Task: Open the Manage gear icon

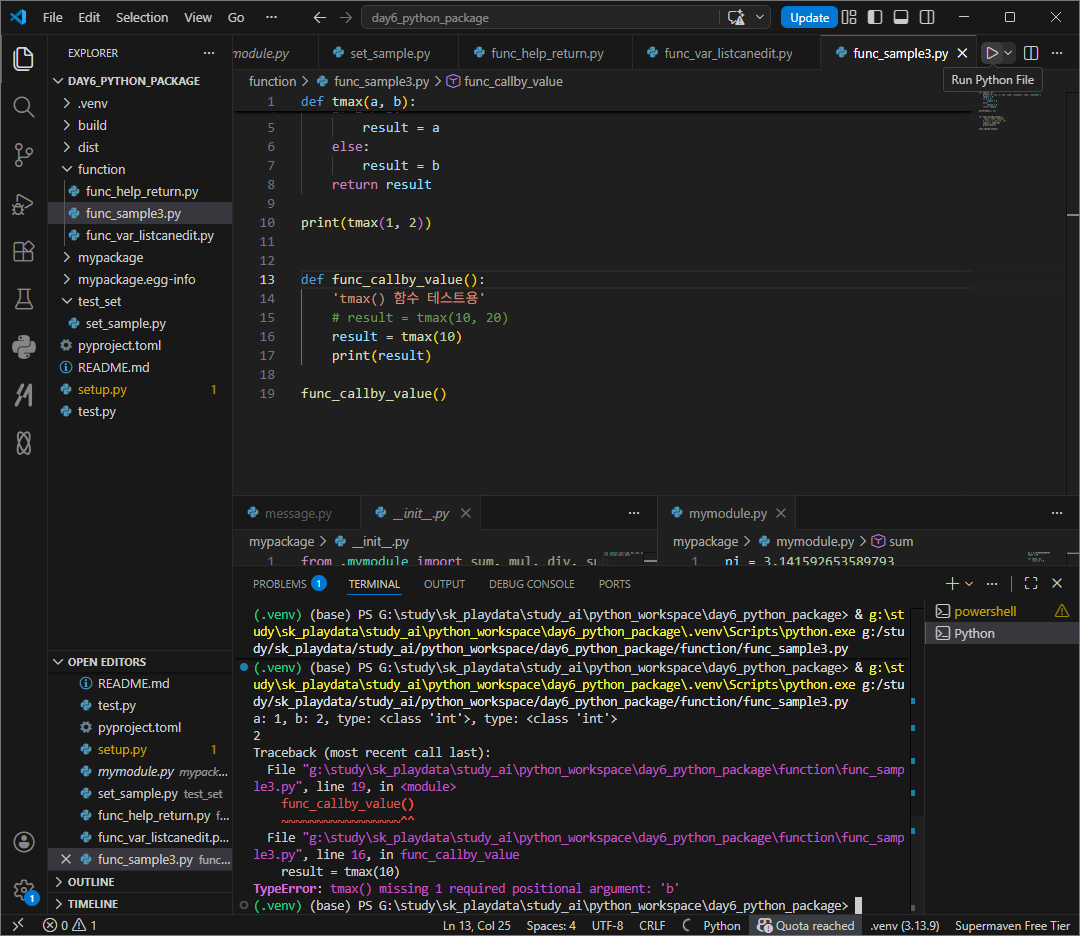Action: pyautogui.click(x=23, y=890)
